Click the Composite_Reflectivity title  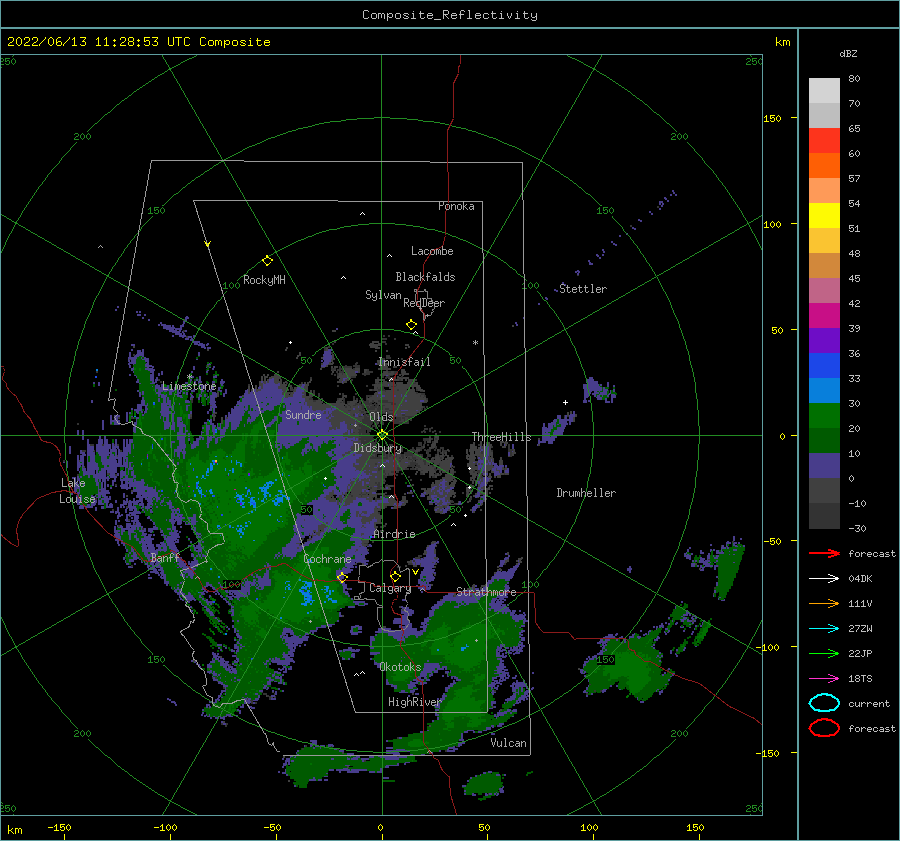point(449,15)
